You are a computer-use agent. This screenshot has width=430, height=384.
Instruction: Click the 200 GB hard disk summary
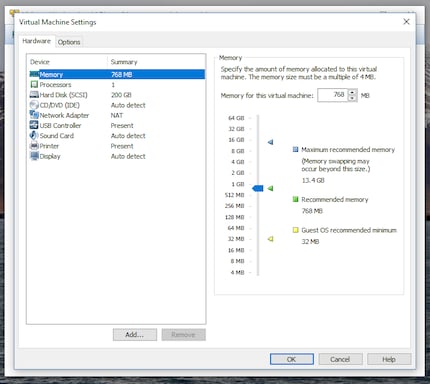[121, 95]
